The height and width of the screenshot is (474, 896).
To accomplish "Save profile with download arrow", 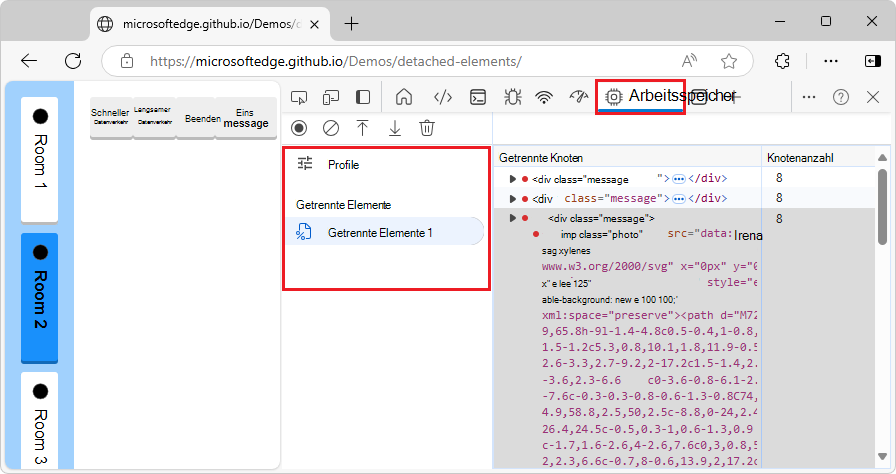I will (x=395, y=128).
